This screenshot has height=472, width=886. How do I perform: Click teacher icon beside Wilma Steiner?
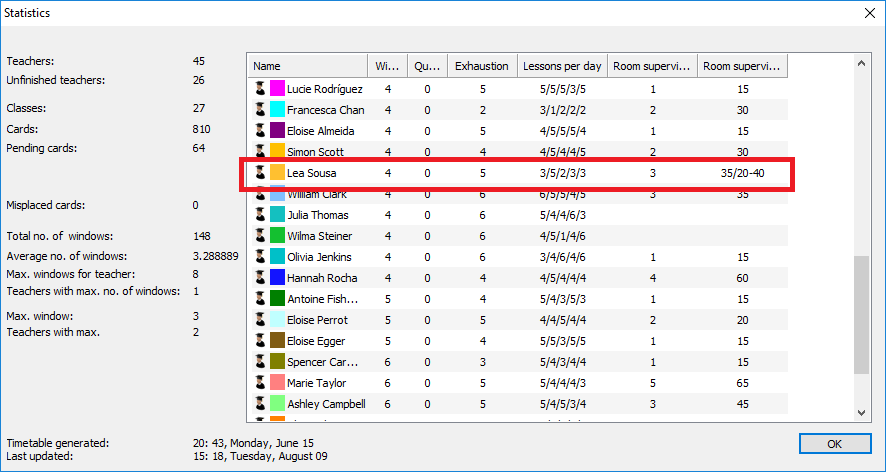(259, 236)
